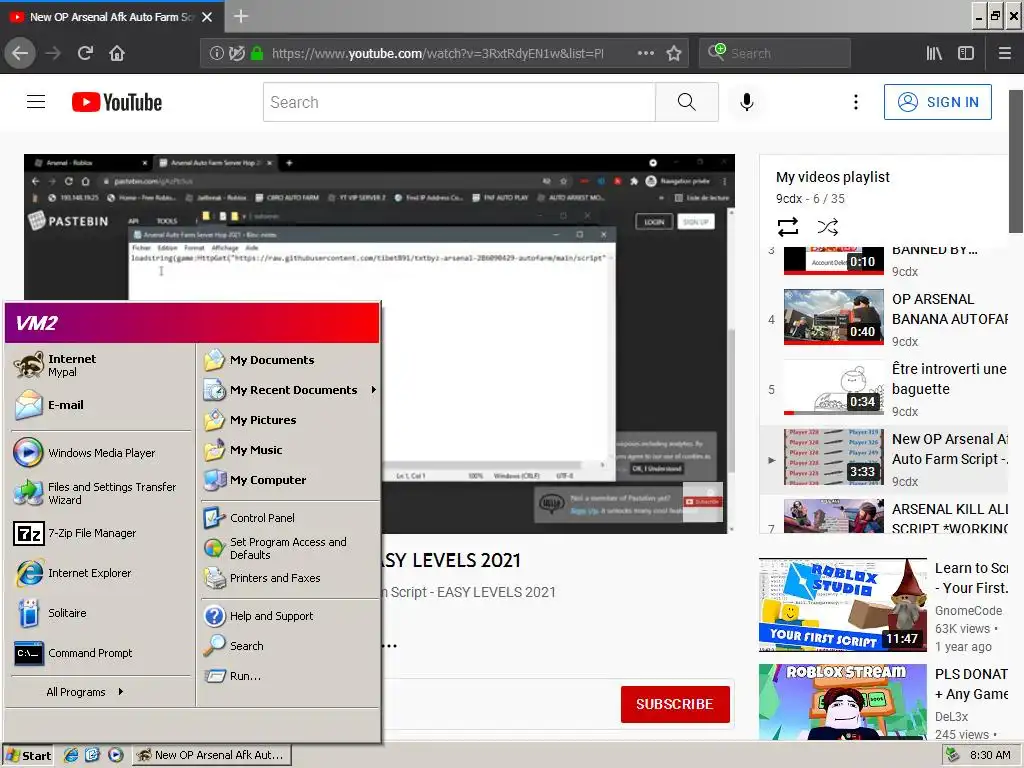Open the browser hamburger menu
1024x768 pixels.
(x=1004, y=53)
